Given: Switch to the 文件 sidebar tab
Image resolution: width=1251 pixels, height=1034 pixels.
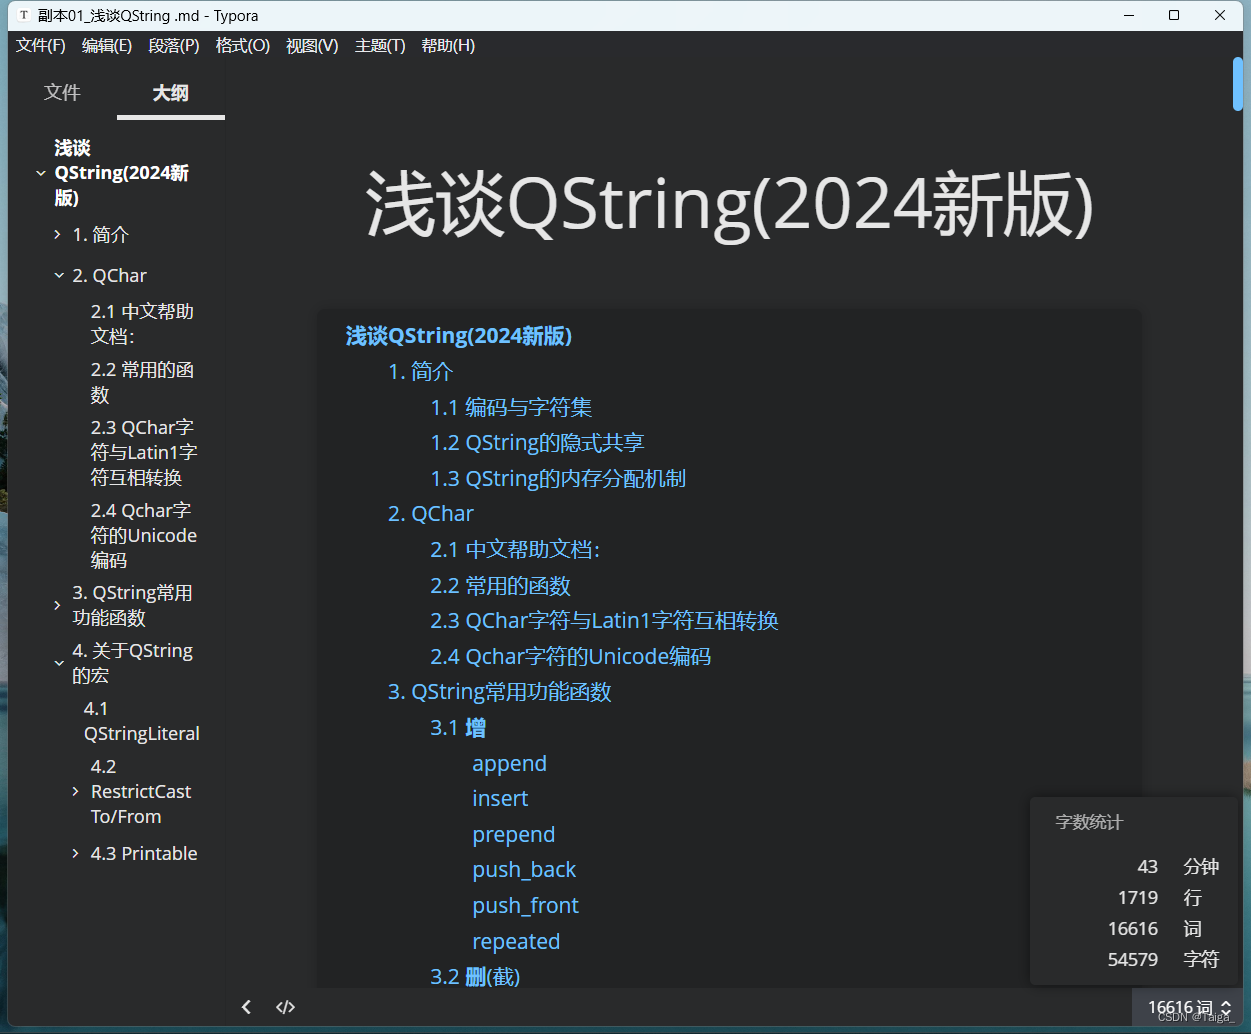Looking at the screenshot, I should click(x=62, y=92).
